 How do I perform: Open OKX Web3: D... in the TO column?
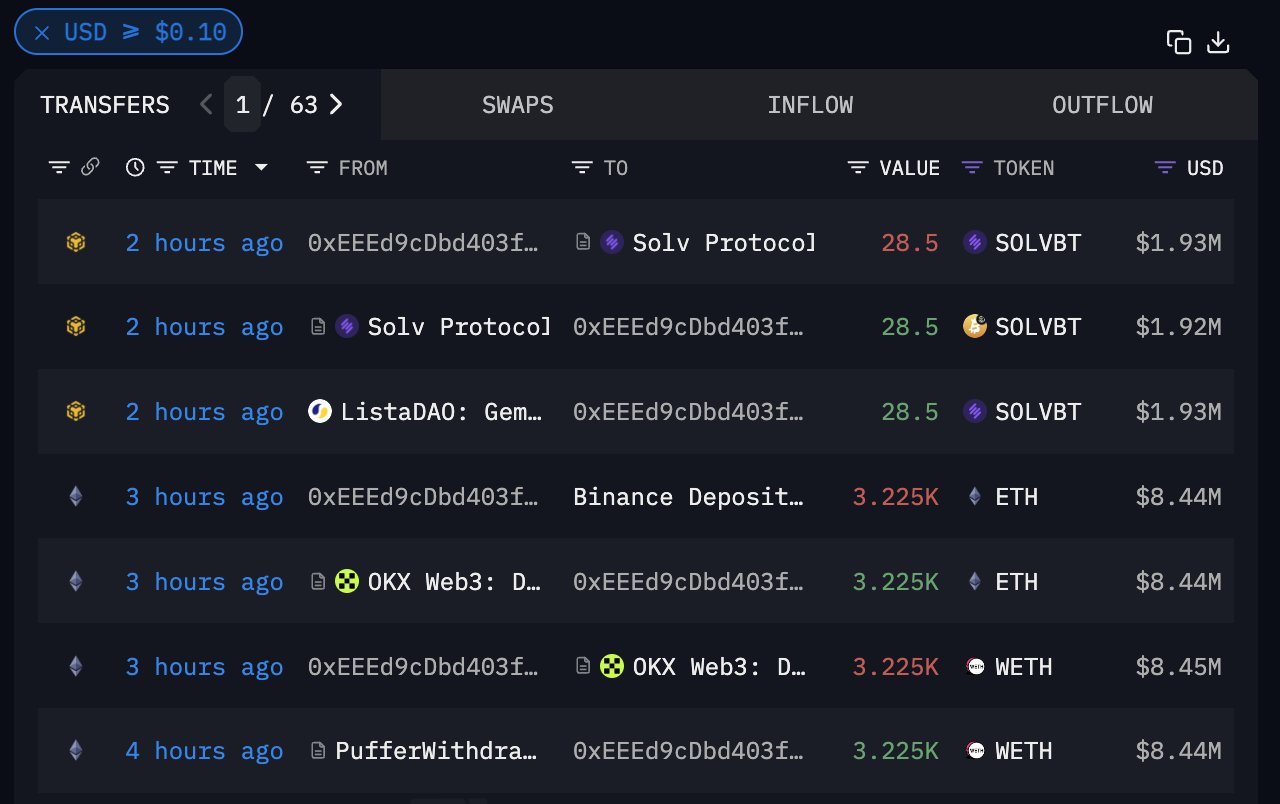coord(720,667)
